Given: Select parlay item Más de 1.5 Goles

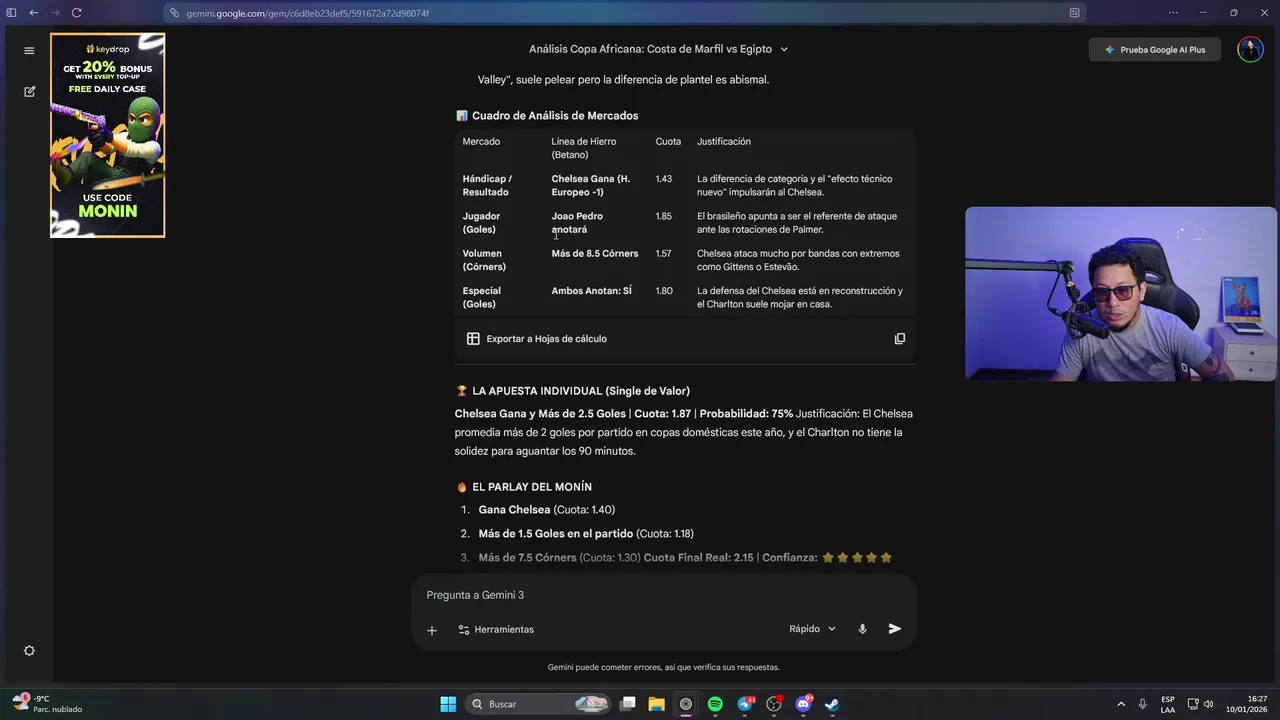Looking at the screenshot, I should pos(555,534).
